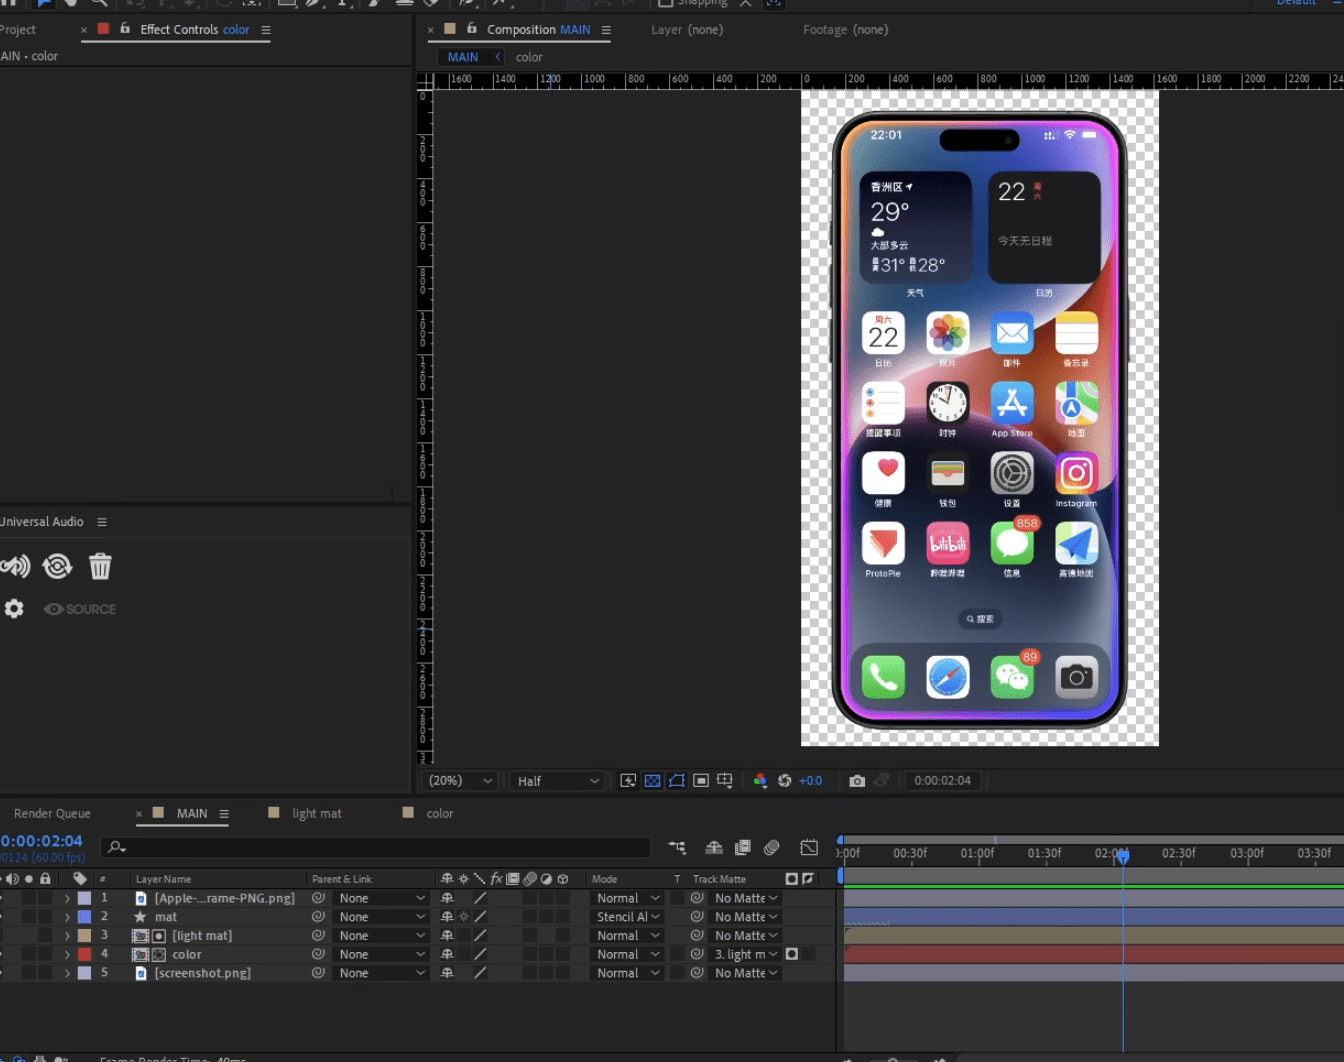Screen dimensions: 1344x1062
Task: Open the Half resolution dropdown
Action: coord(558,781)
